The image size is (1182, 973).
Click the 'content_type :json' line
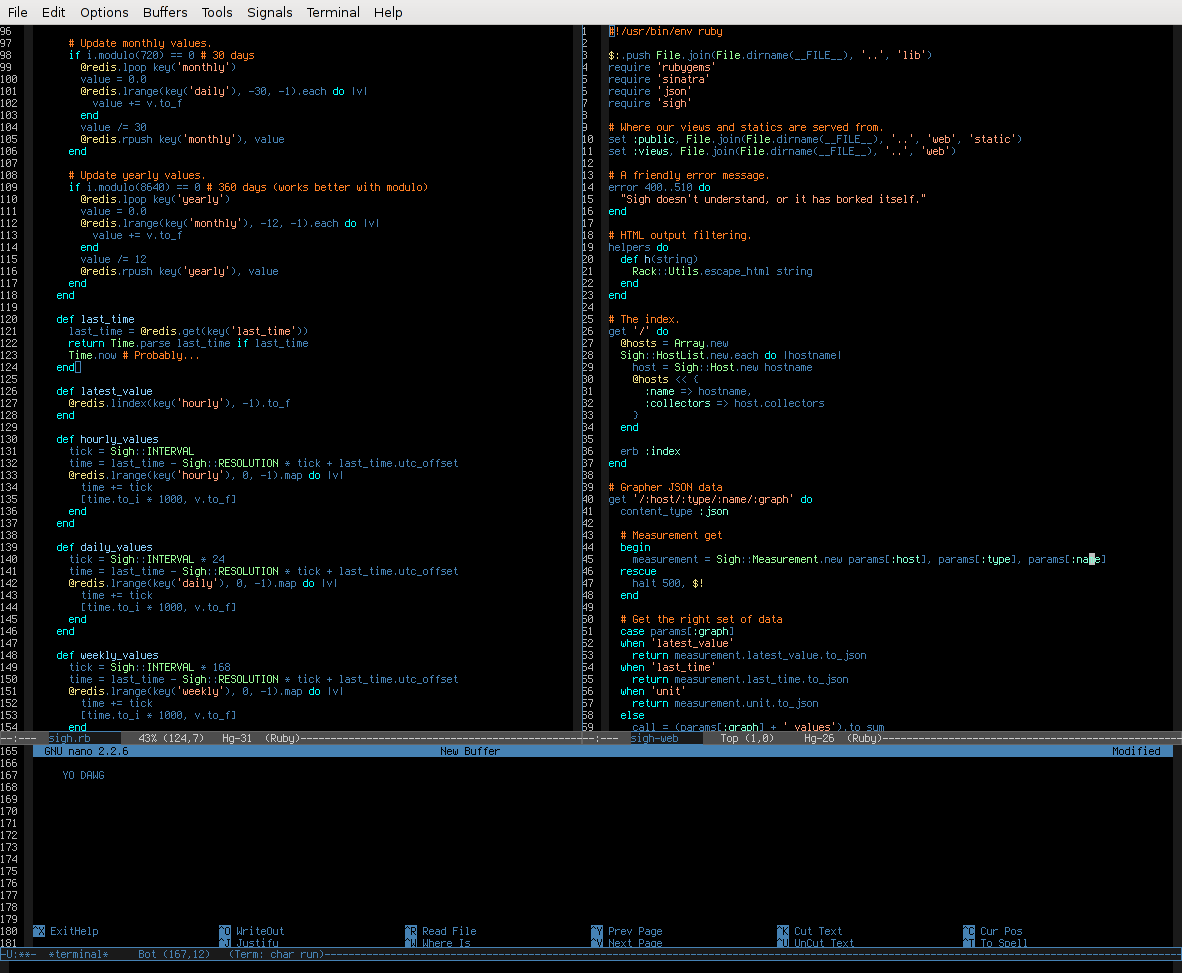pyautogui.click(x=674, y=511)
